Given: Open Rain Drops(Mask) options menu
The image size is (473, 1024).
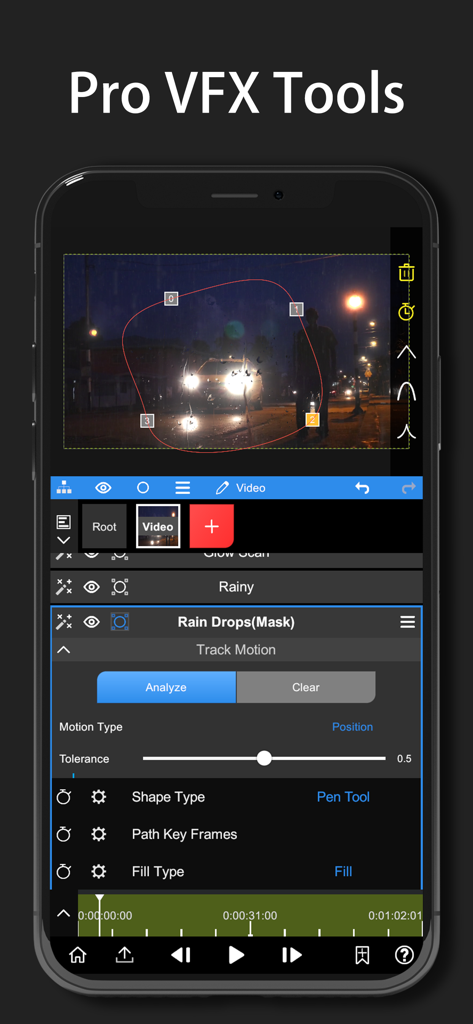Looking at the screenshot, I should tap(408, 622).
